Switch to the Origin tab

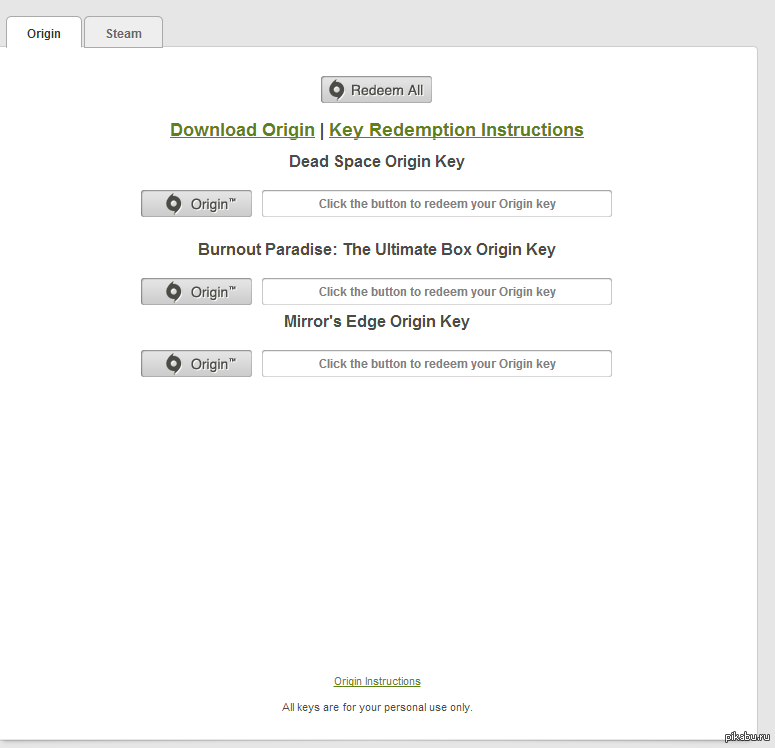coord(43,33)
